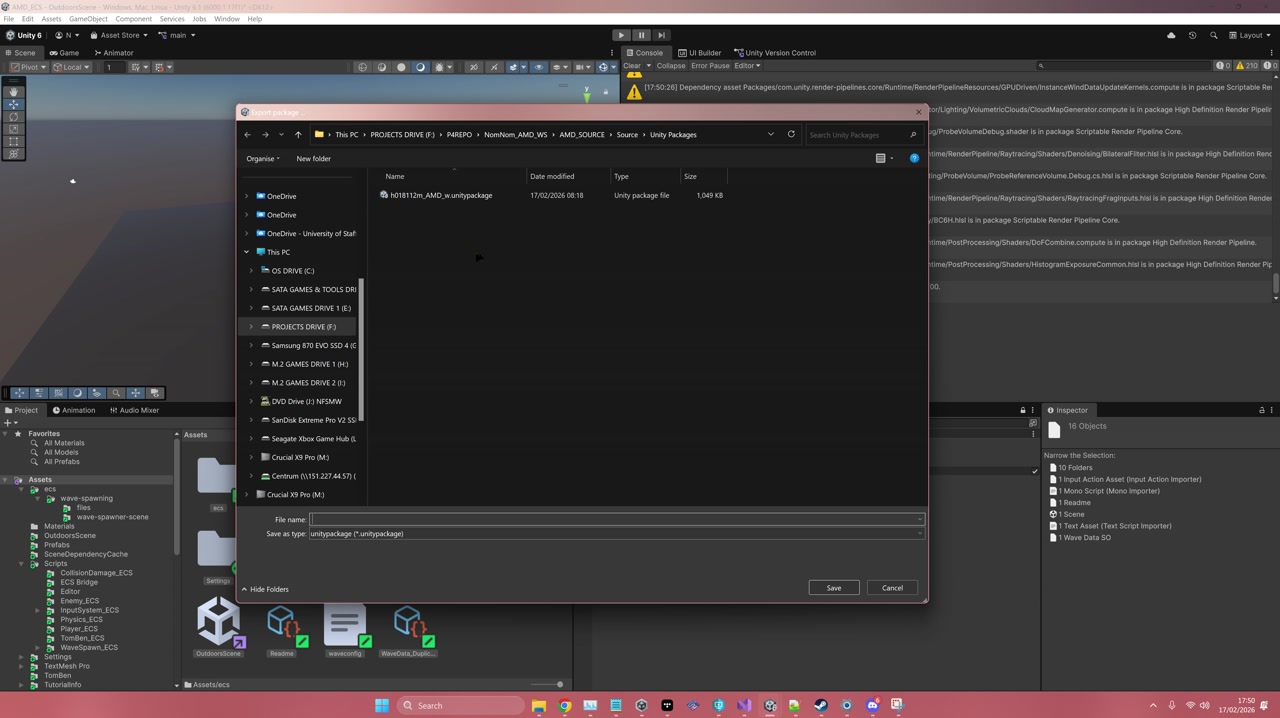The image size is (1280, 718).
Task: Open the Organise dropdown in Export dialog
Action: (x=263, y=158)
